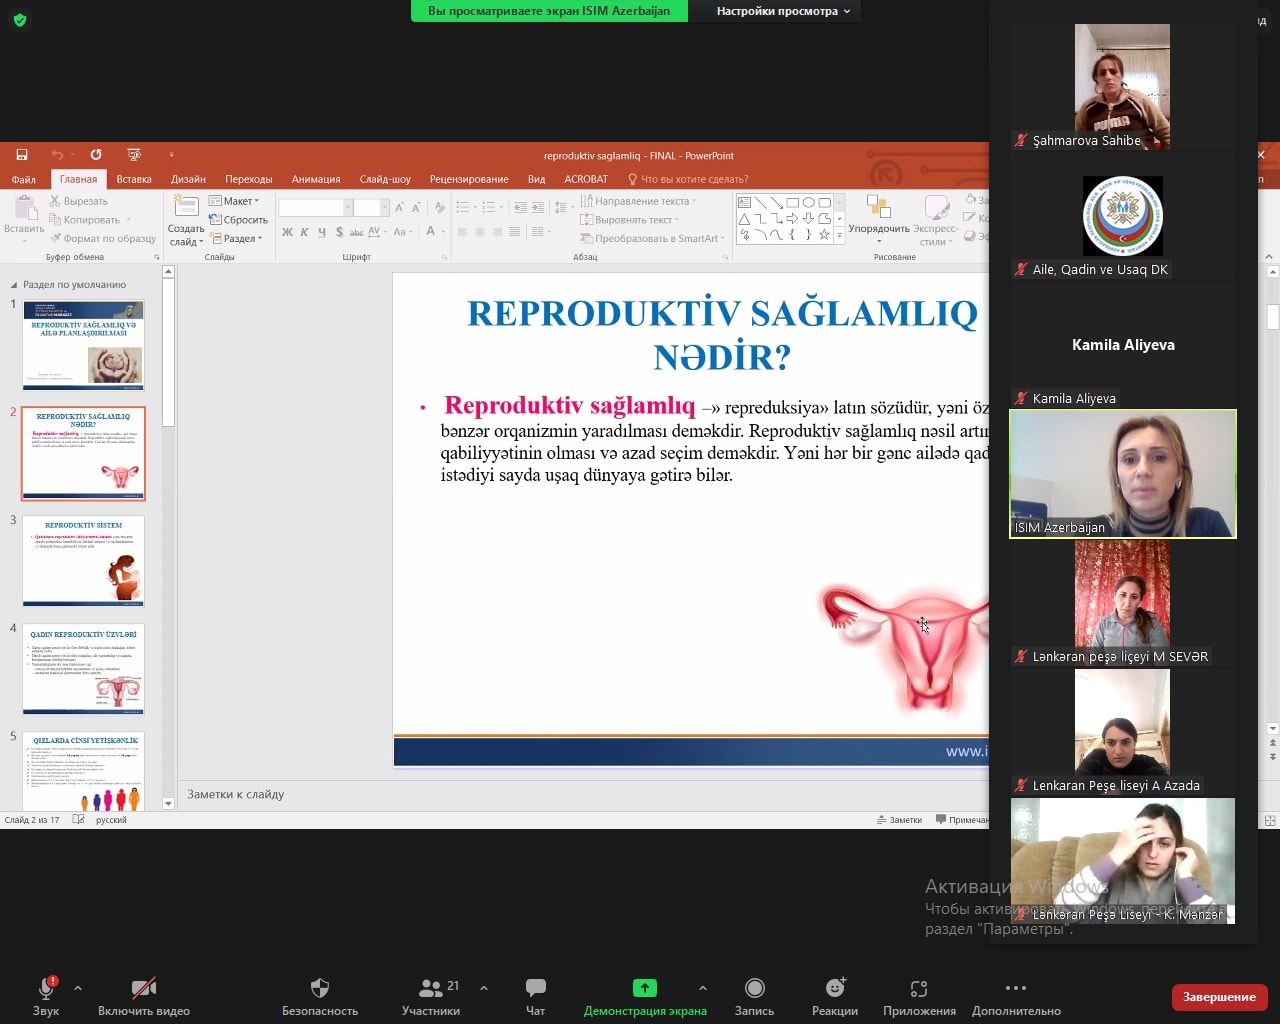Open the Файл tab
Screen dimensions: 1280x1024
click(24, 179)
